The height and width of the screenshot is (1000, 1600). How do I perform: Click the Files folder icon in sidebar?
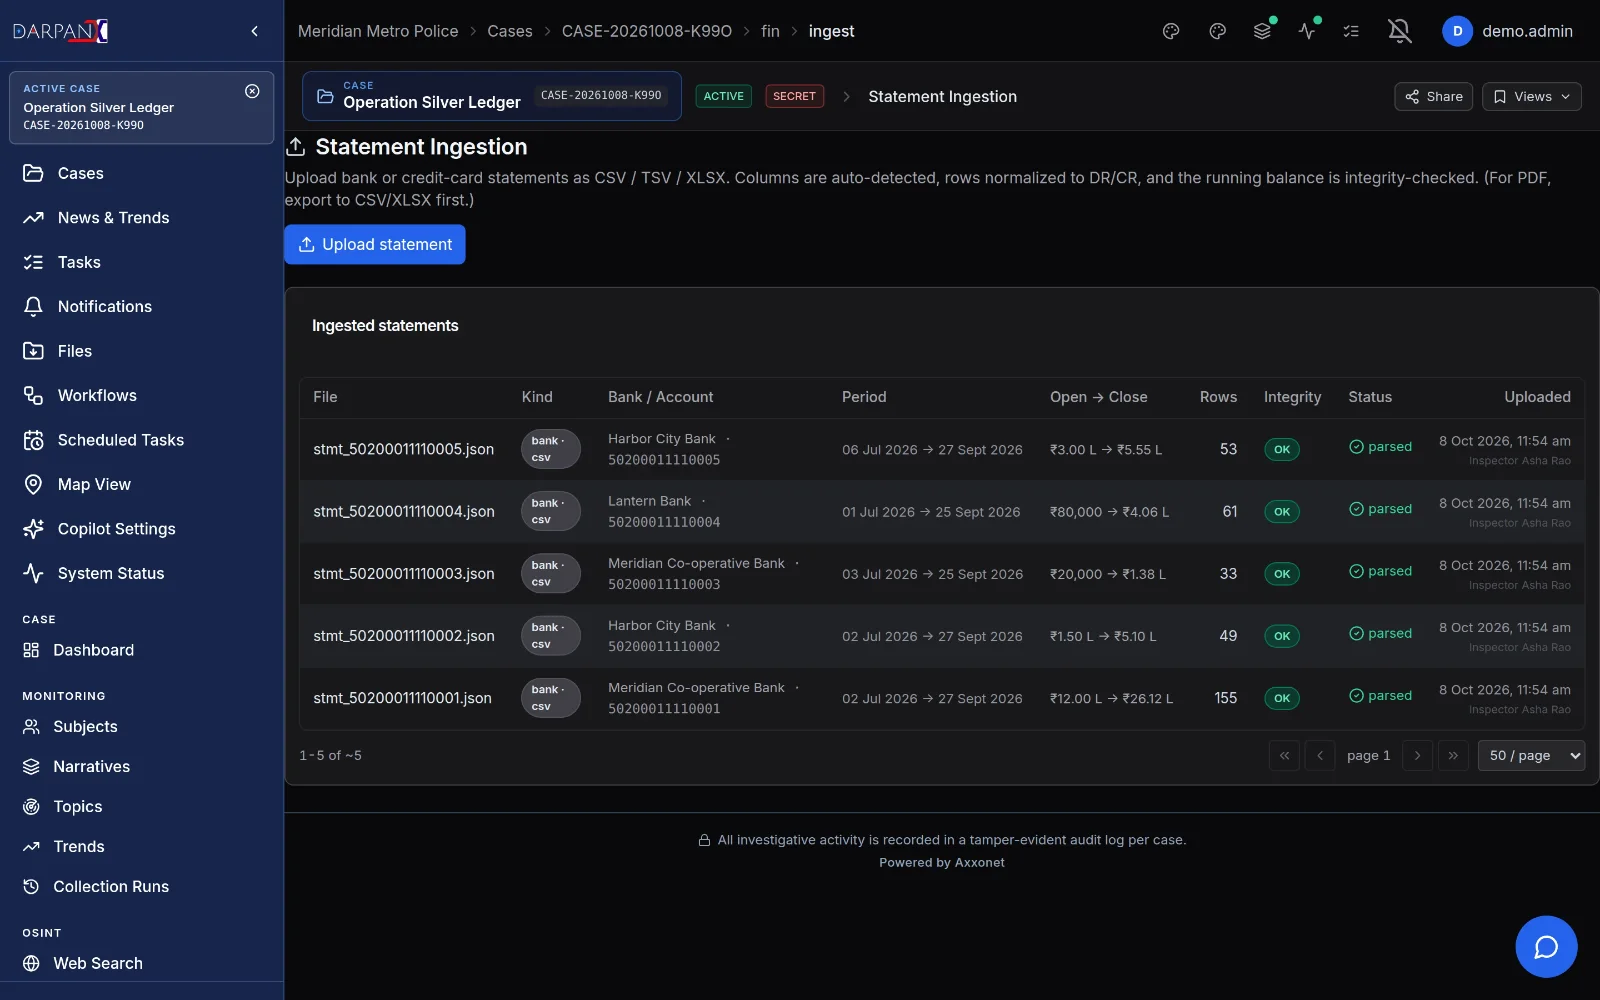point(33,351)
